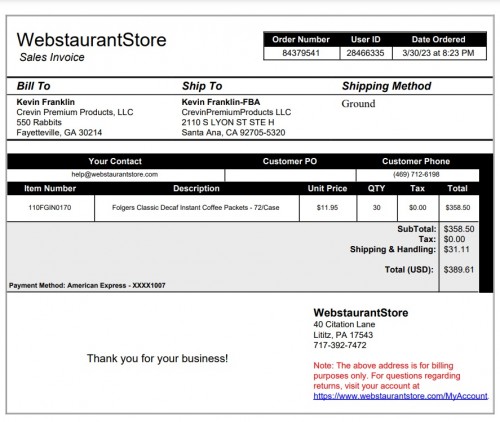This screenshot has height=422, width=500.
Task: Select the order number 84379541
Action: click(x=301, y=53)
